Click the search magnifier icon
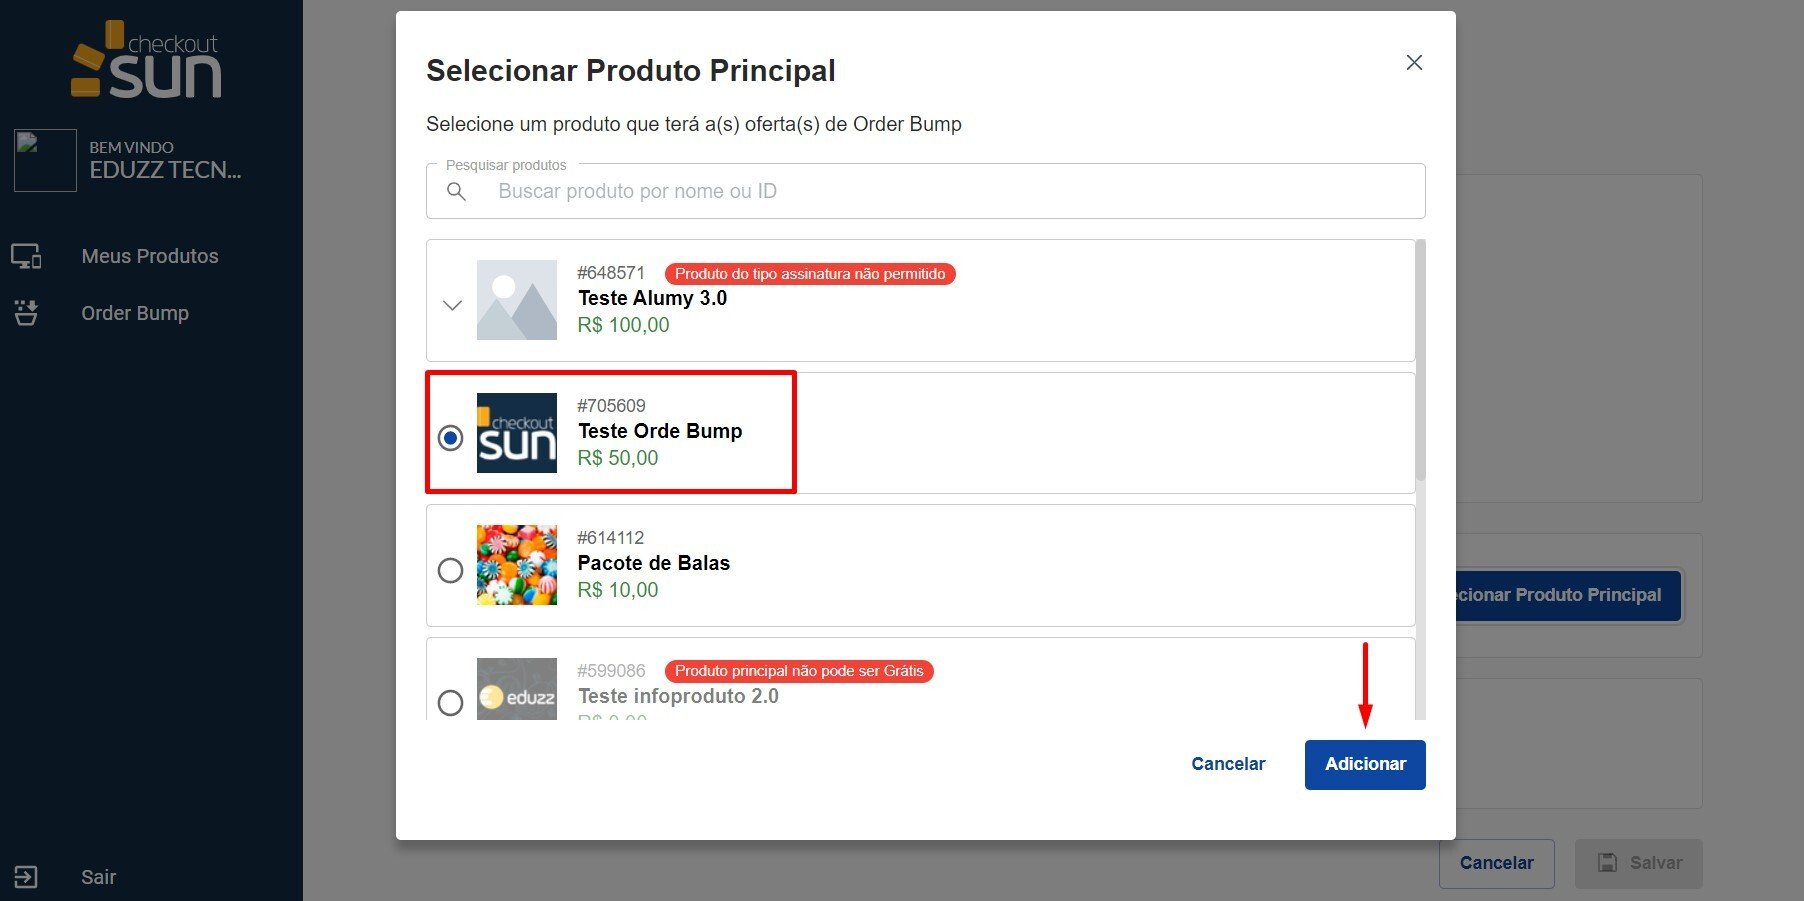 [456, 192]
